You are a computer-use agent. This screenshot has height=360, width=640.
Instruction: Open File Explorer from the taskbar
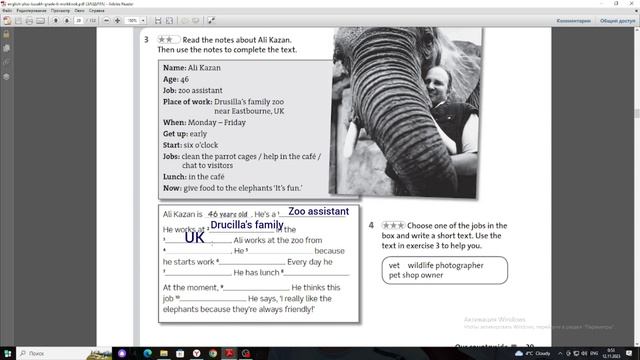[x=164, y=353]
